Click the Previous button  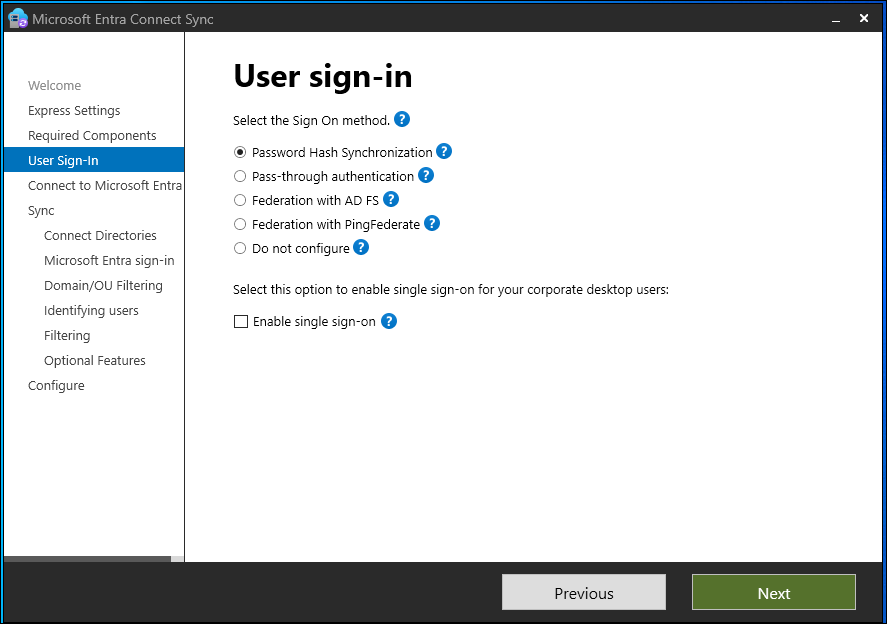point(583,593)
